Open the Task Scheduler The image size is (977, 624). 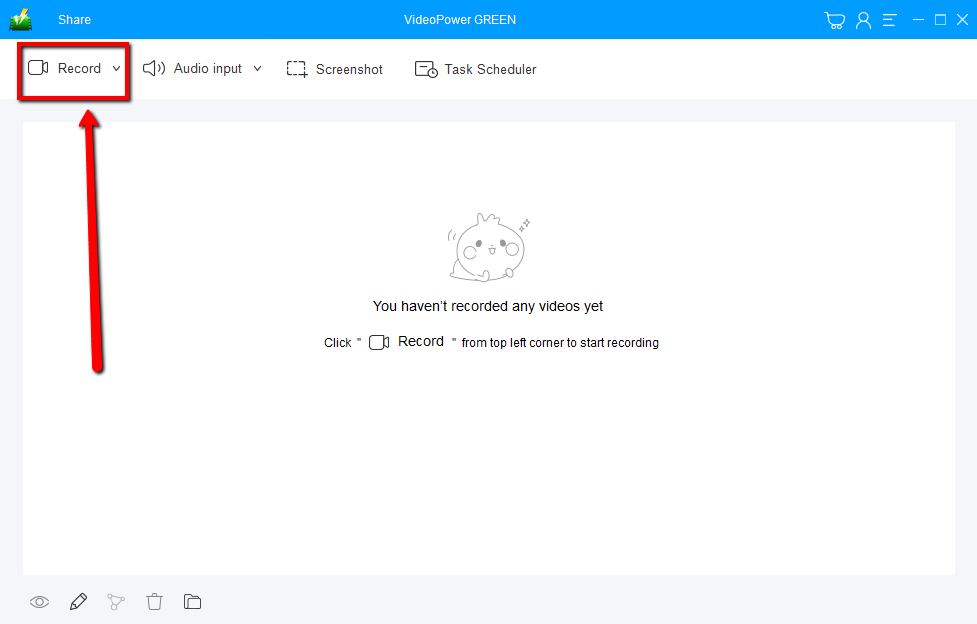[x=476, y=69]
